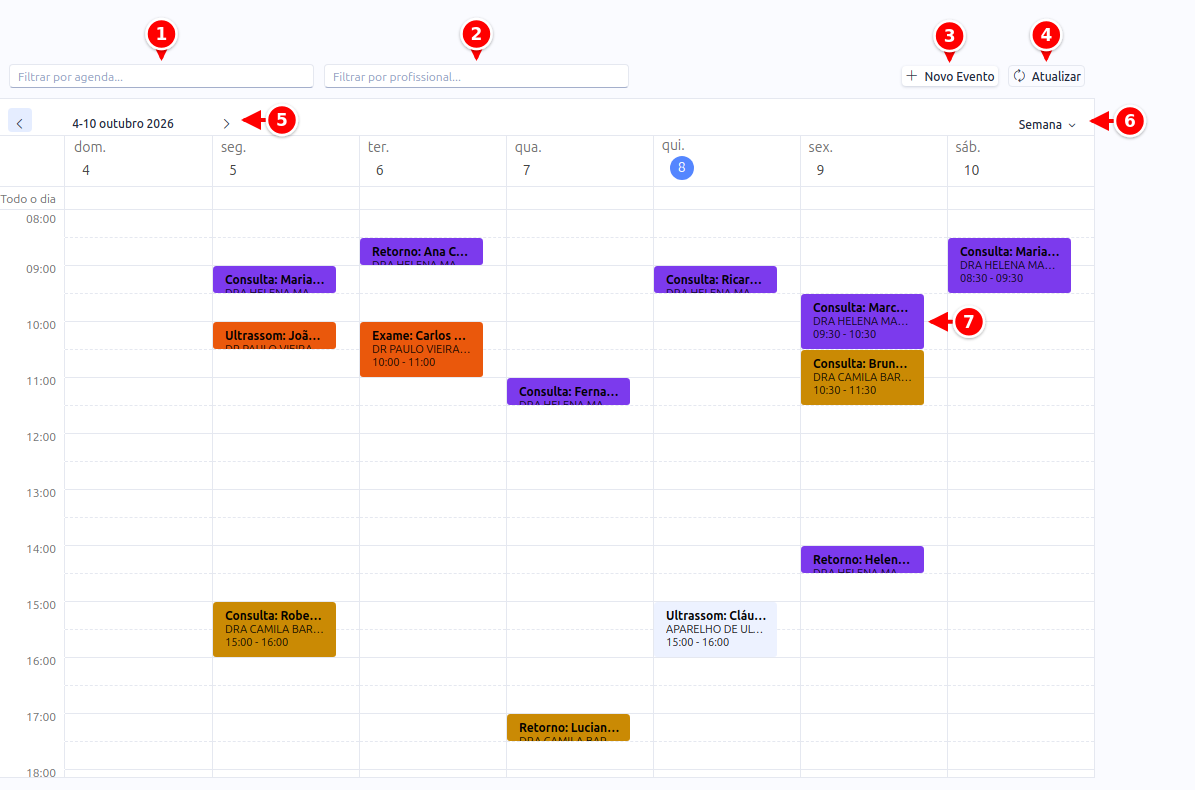Click the refresh icon in Atualizar
Screen dimensions: 1195x790
(1019, 75)
